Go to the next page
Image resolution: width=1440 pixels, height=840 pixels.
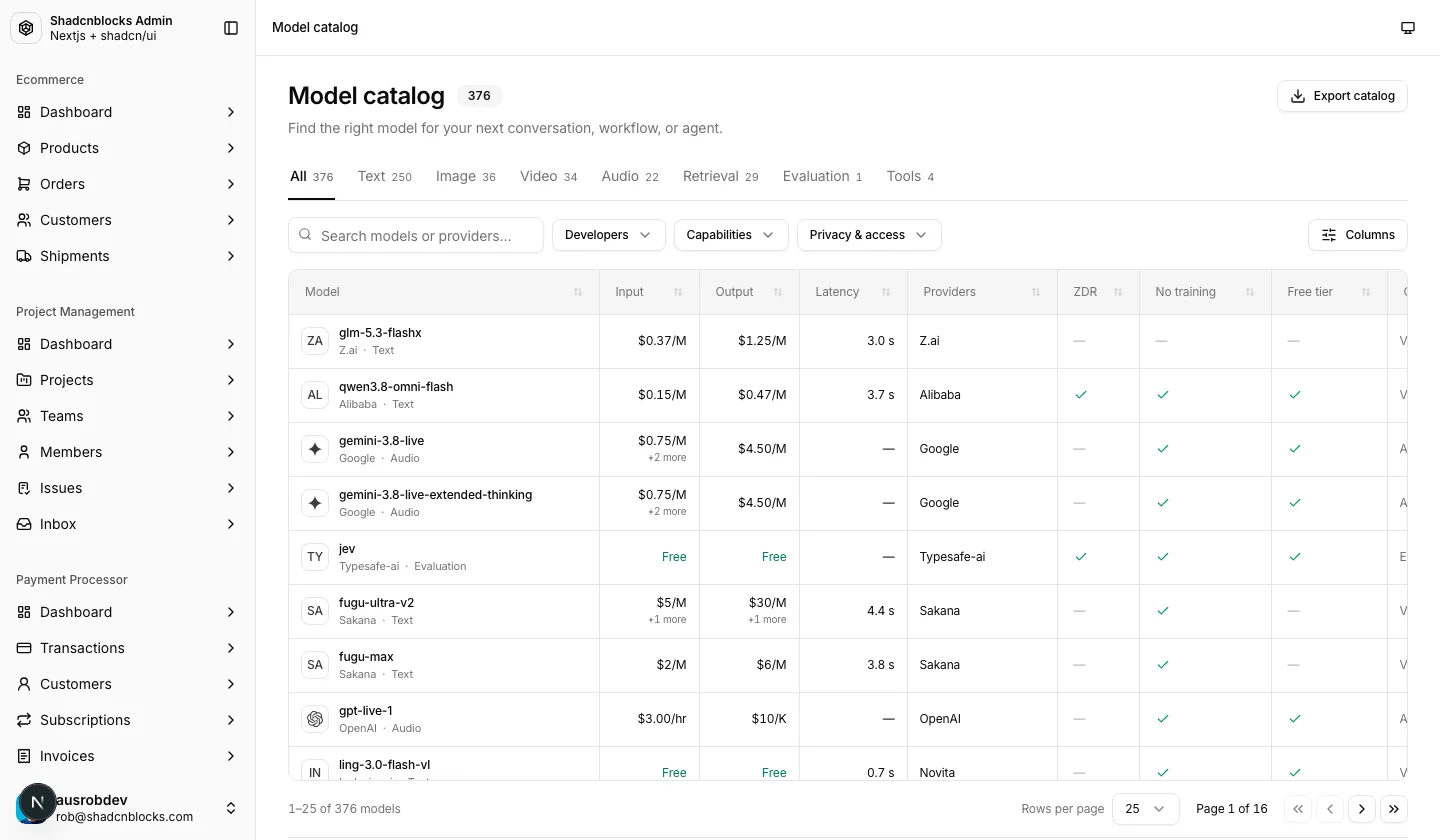[1362, 809]
